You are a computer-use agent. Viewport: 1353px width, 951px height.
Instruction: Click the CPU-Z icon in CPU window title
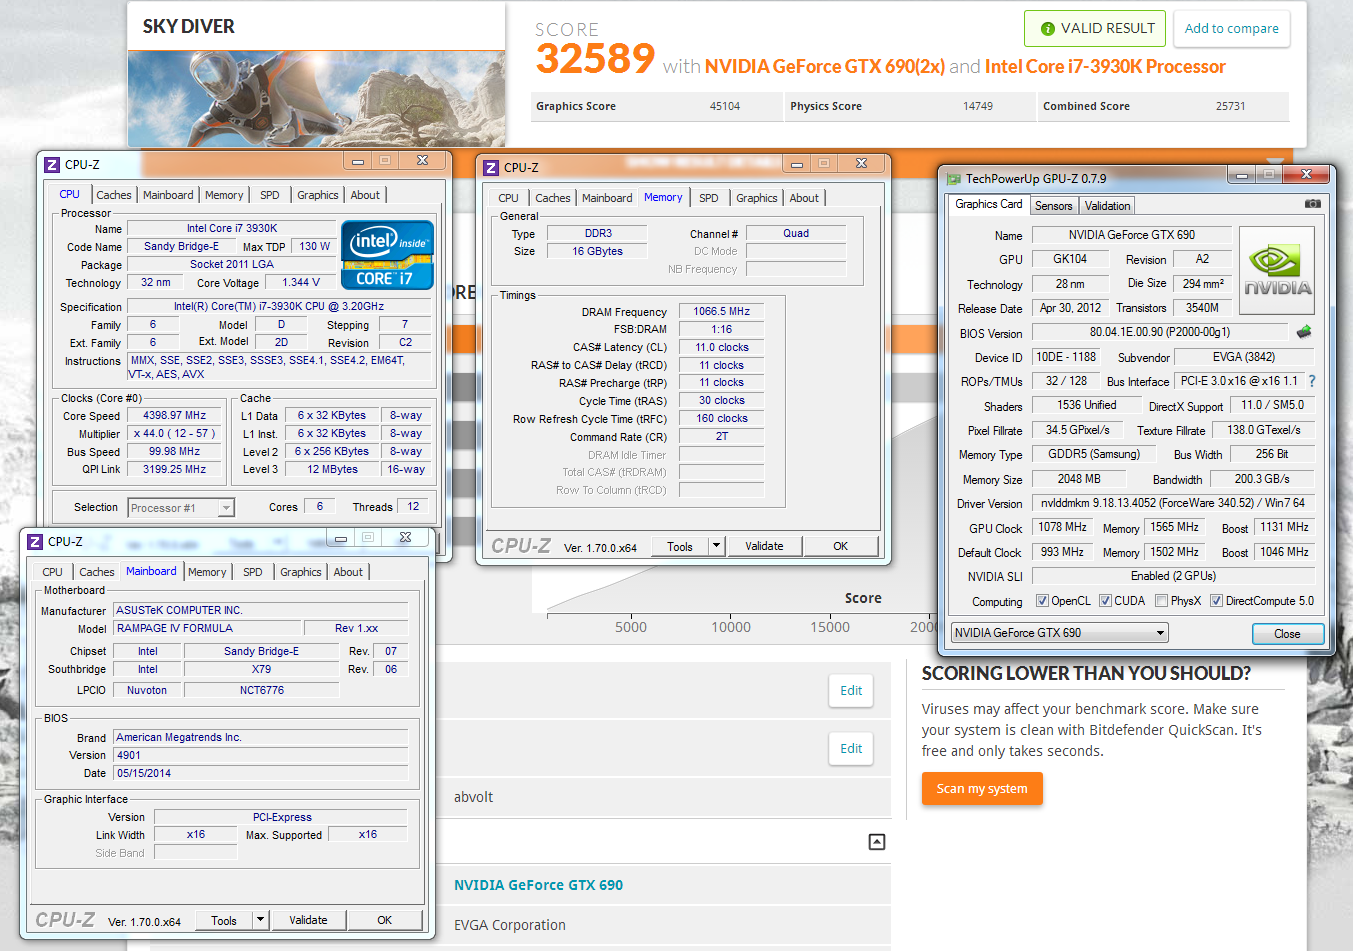(x=52, y=165)
